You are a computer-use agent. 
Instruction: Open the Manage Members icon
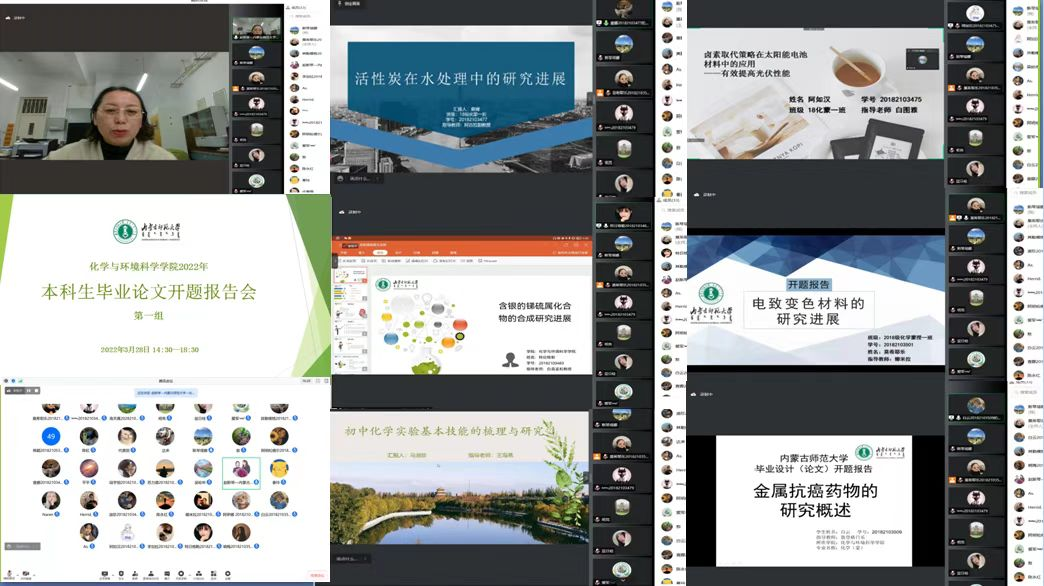[x=150, y=574]
